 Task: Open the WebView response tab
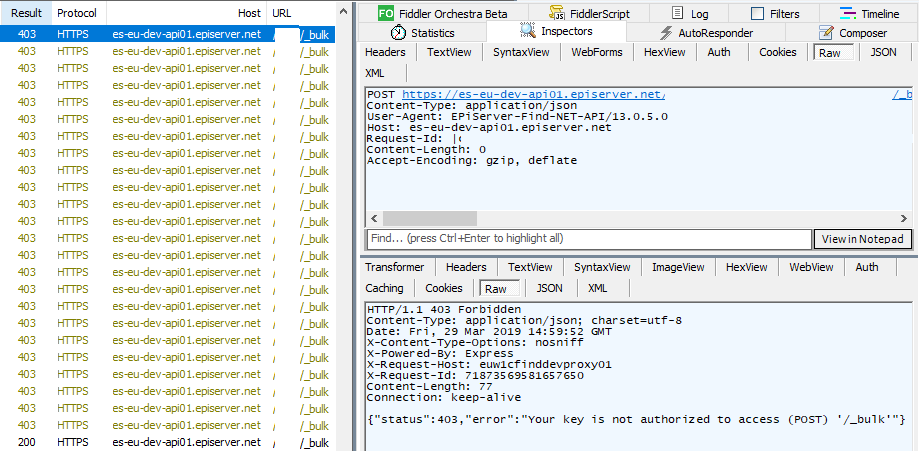811,267
